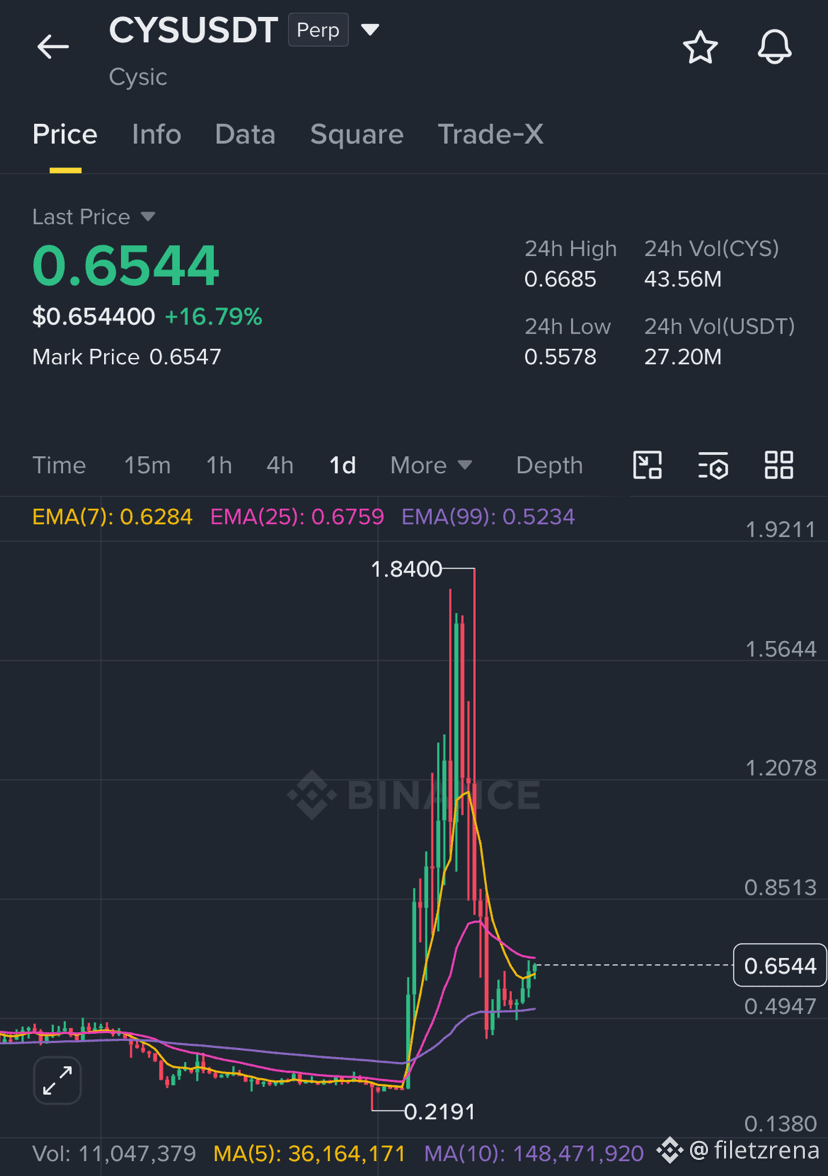Tap the EMA(25): 0.6759 indicator label

[297, 517]
